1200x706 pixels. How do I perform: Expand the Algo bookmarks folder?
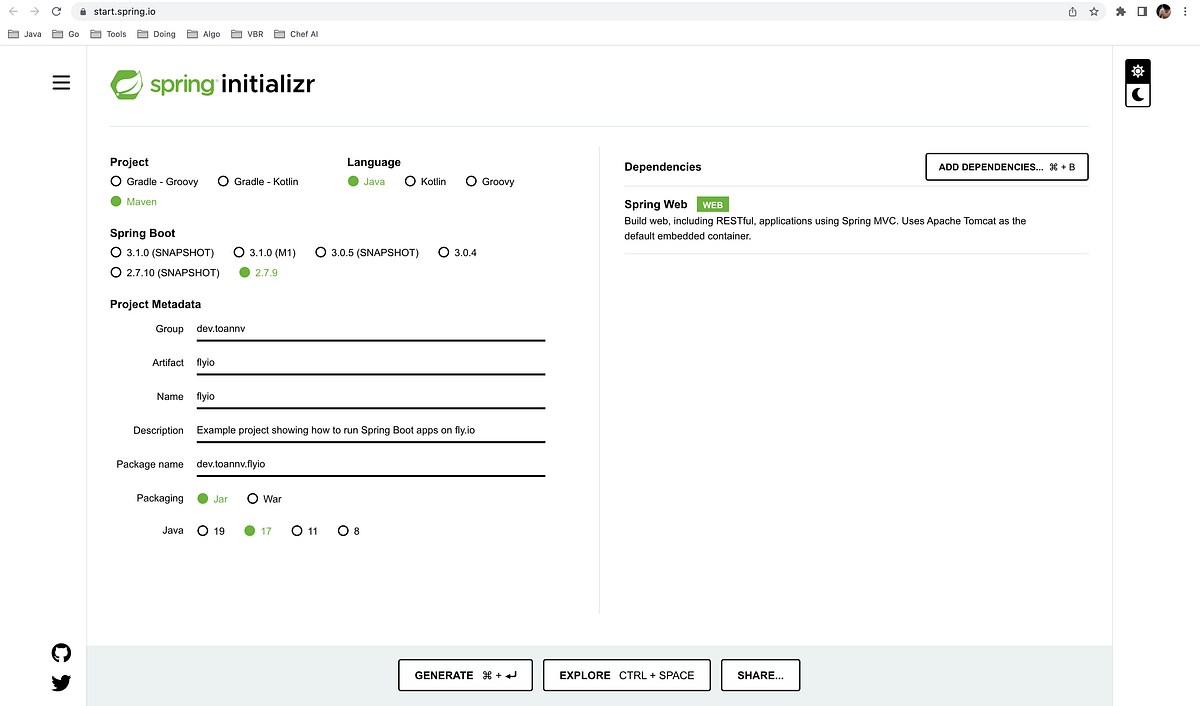click(x=203, y=33)
